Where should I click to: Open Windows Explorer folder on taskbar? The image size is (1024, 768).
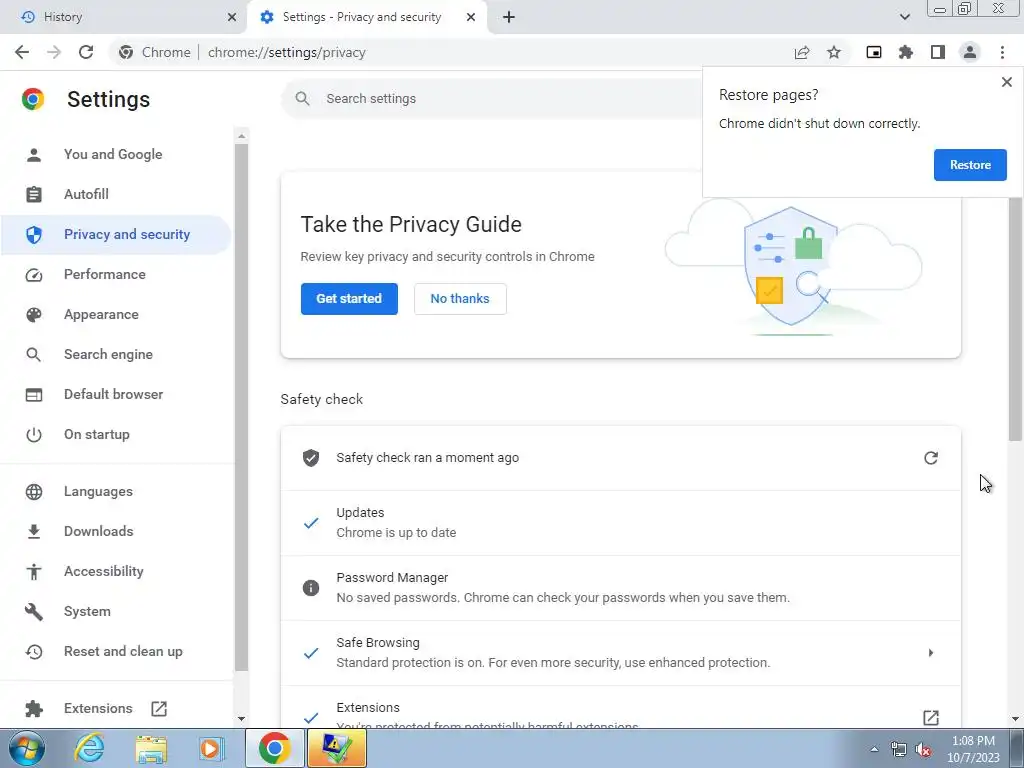click(x=151, y=748)
